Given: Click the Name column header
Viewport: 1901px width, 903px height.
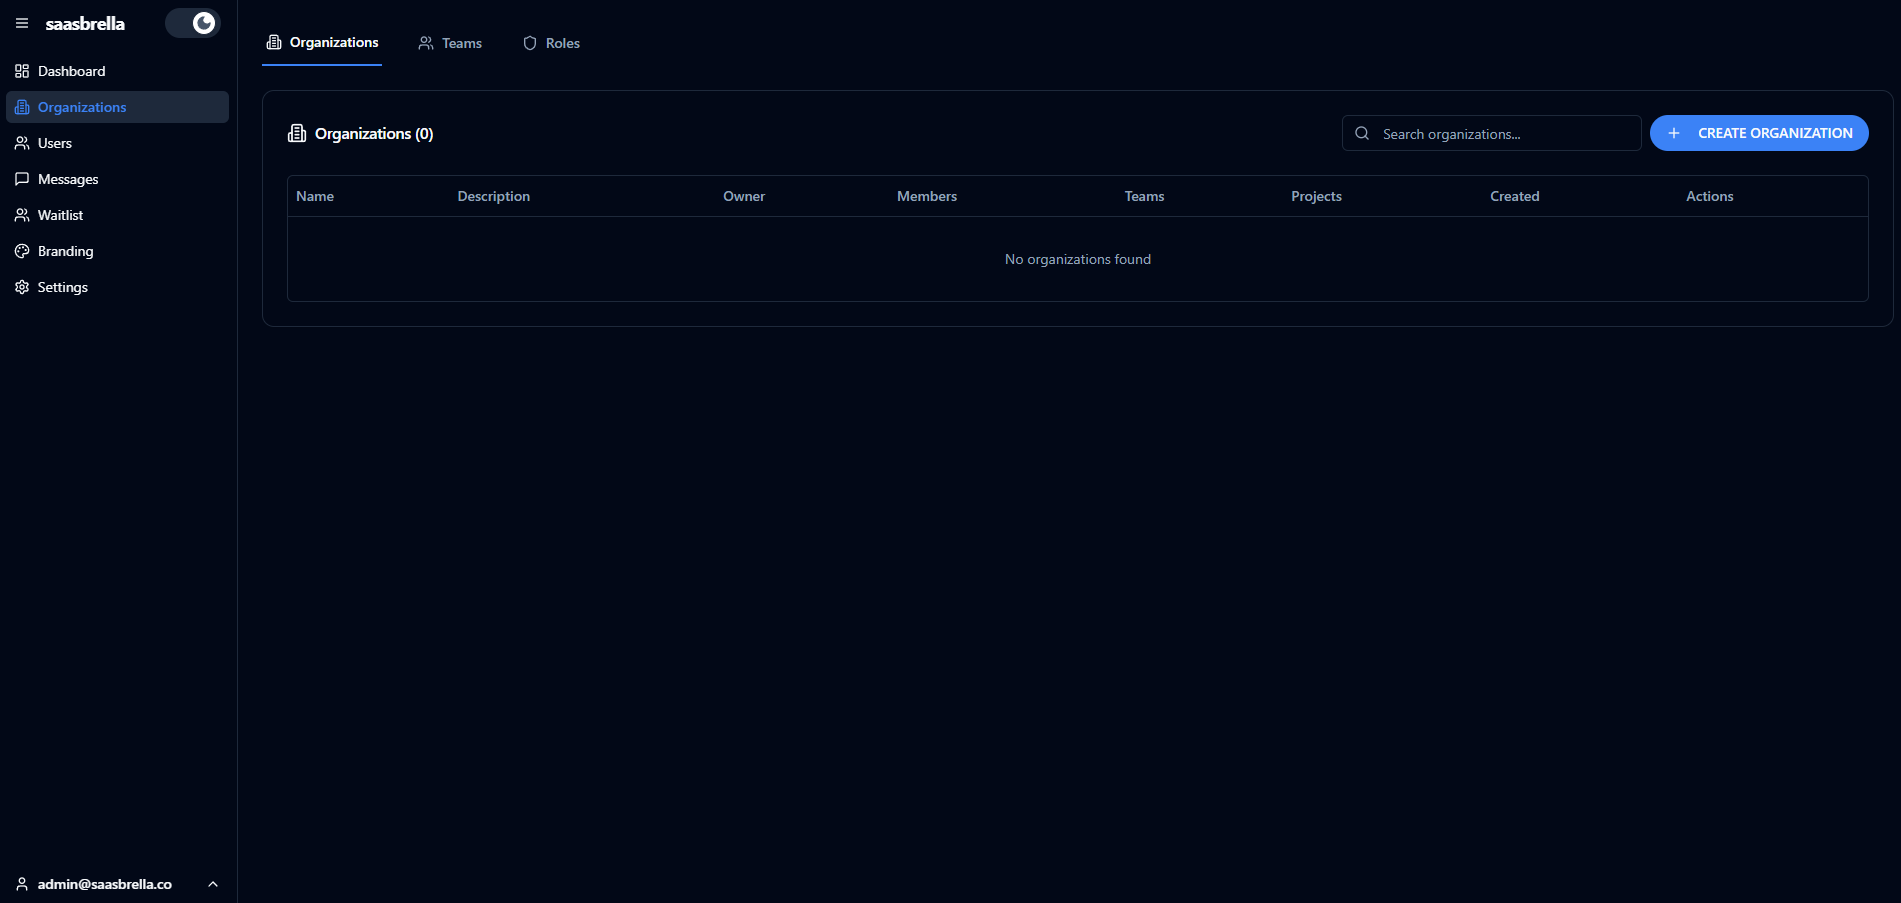Looking at the screenshot, I should coord(315,196).
